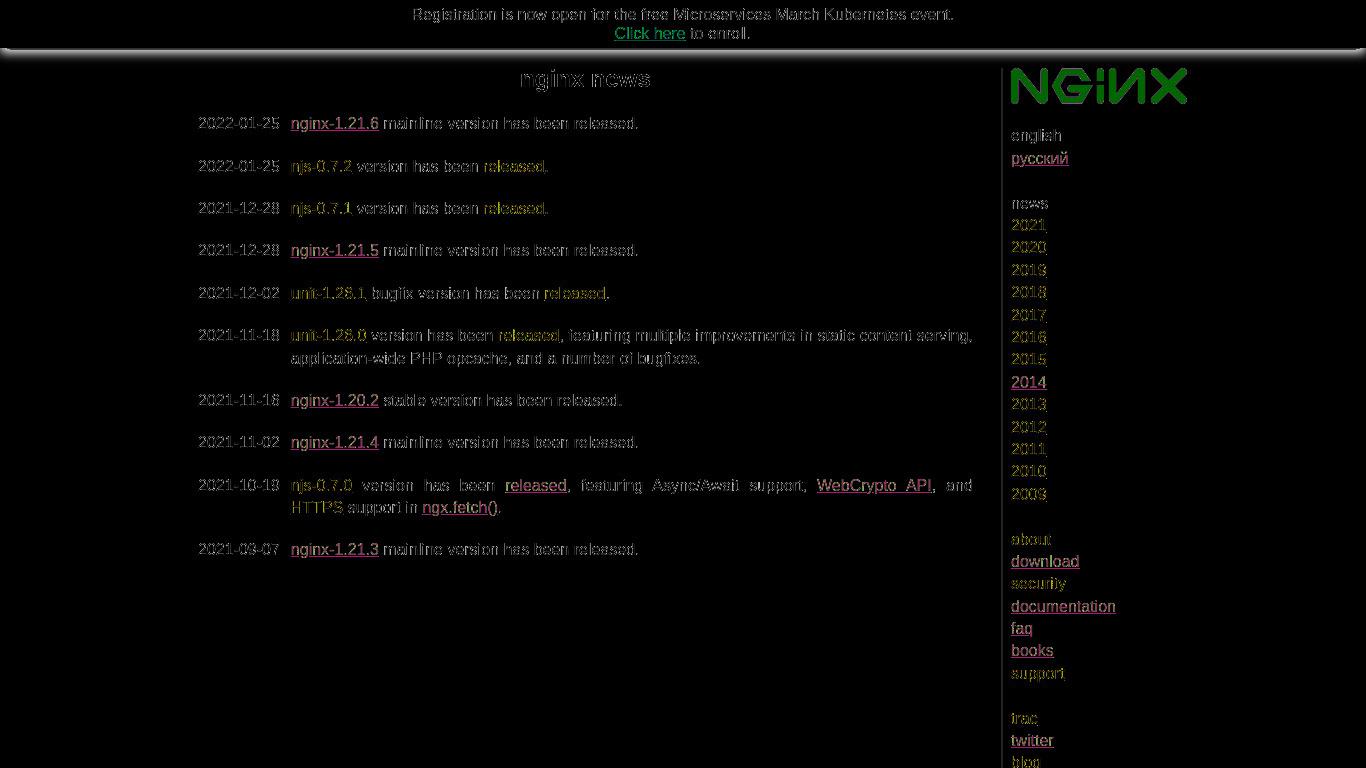Screen dimensions: 1366x768
Task: Go to 2015 news archive
Action: 1028,360
